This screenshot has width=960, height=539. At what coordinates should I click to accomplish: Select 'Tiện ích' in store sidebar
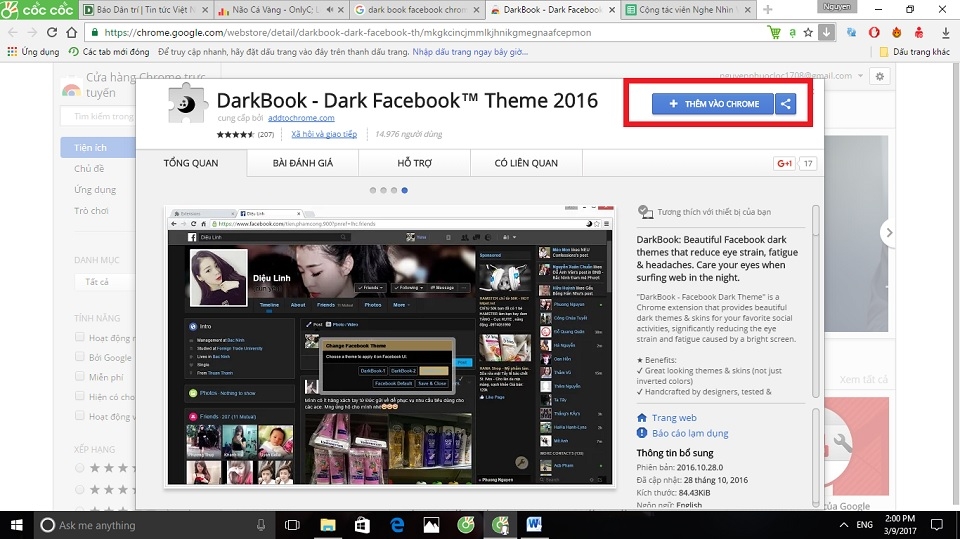tap(98, 148)
